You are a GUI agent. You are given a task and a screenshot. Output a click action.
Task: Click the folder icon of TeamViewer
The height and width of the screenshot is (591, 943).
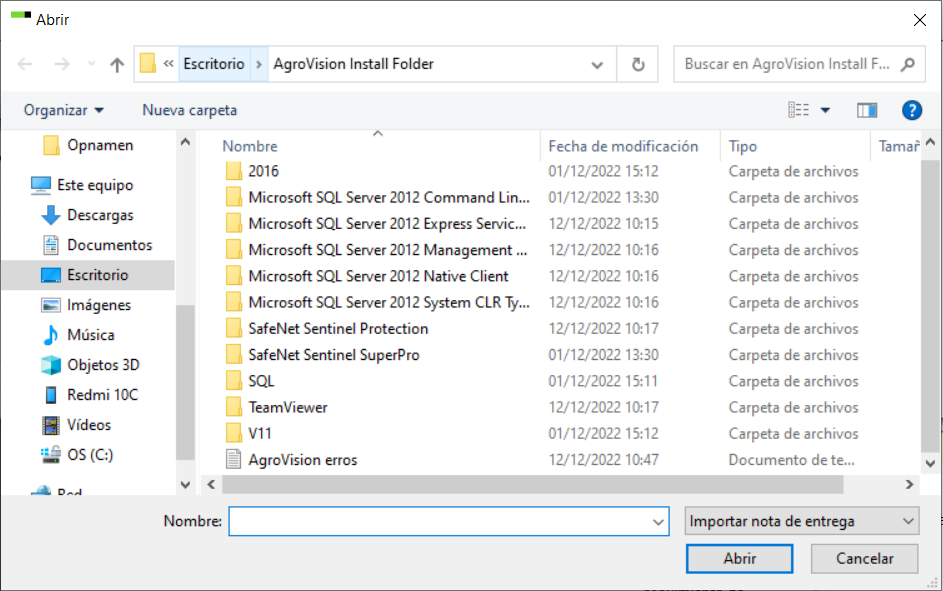[x=233, y=407]
